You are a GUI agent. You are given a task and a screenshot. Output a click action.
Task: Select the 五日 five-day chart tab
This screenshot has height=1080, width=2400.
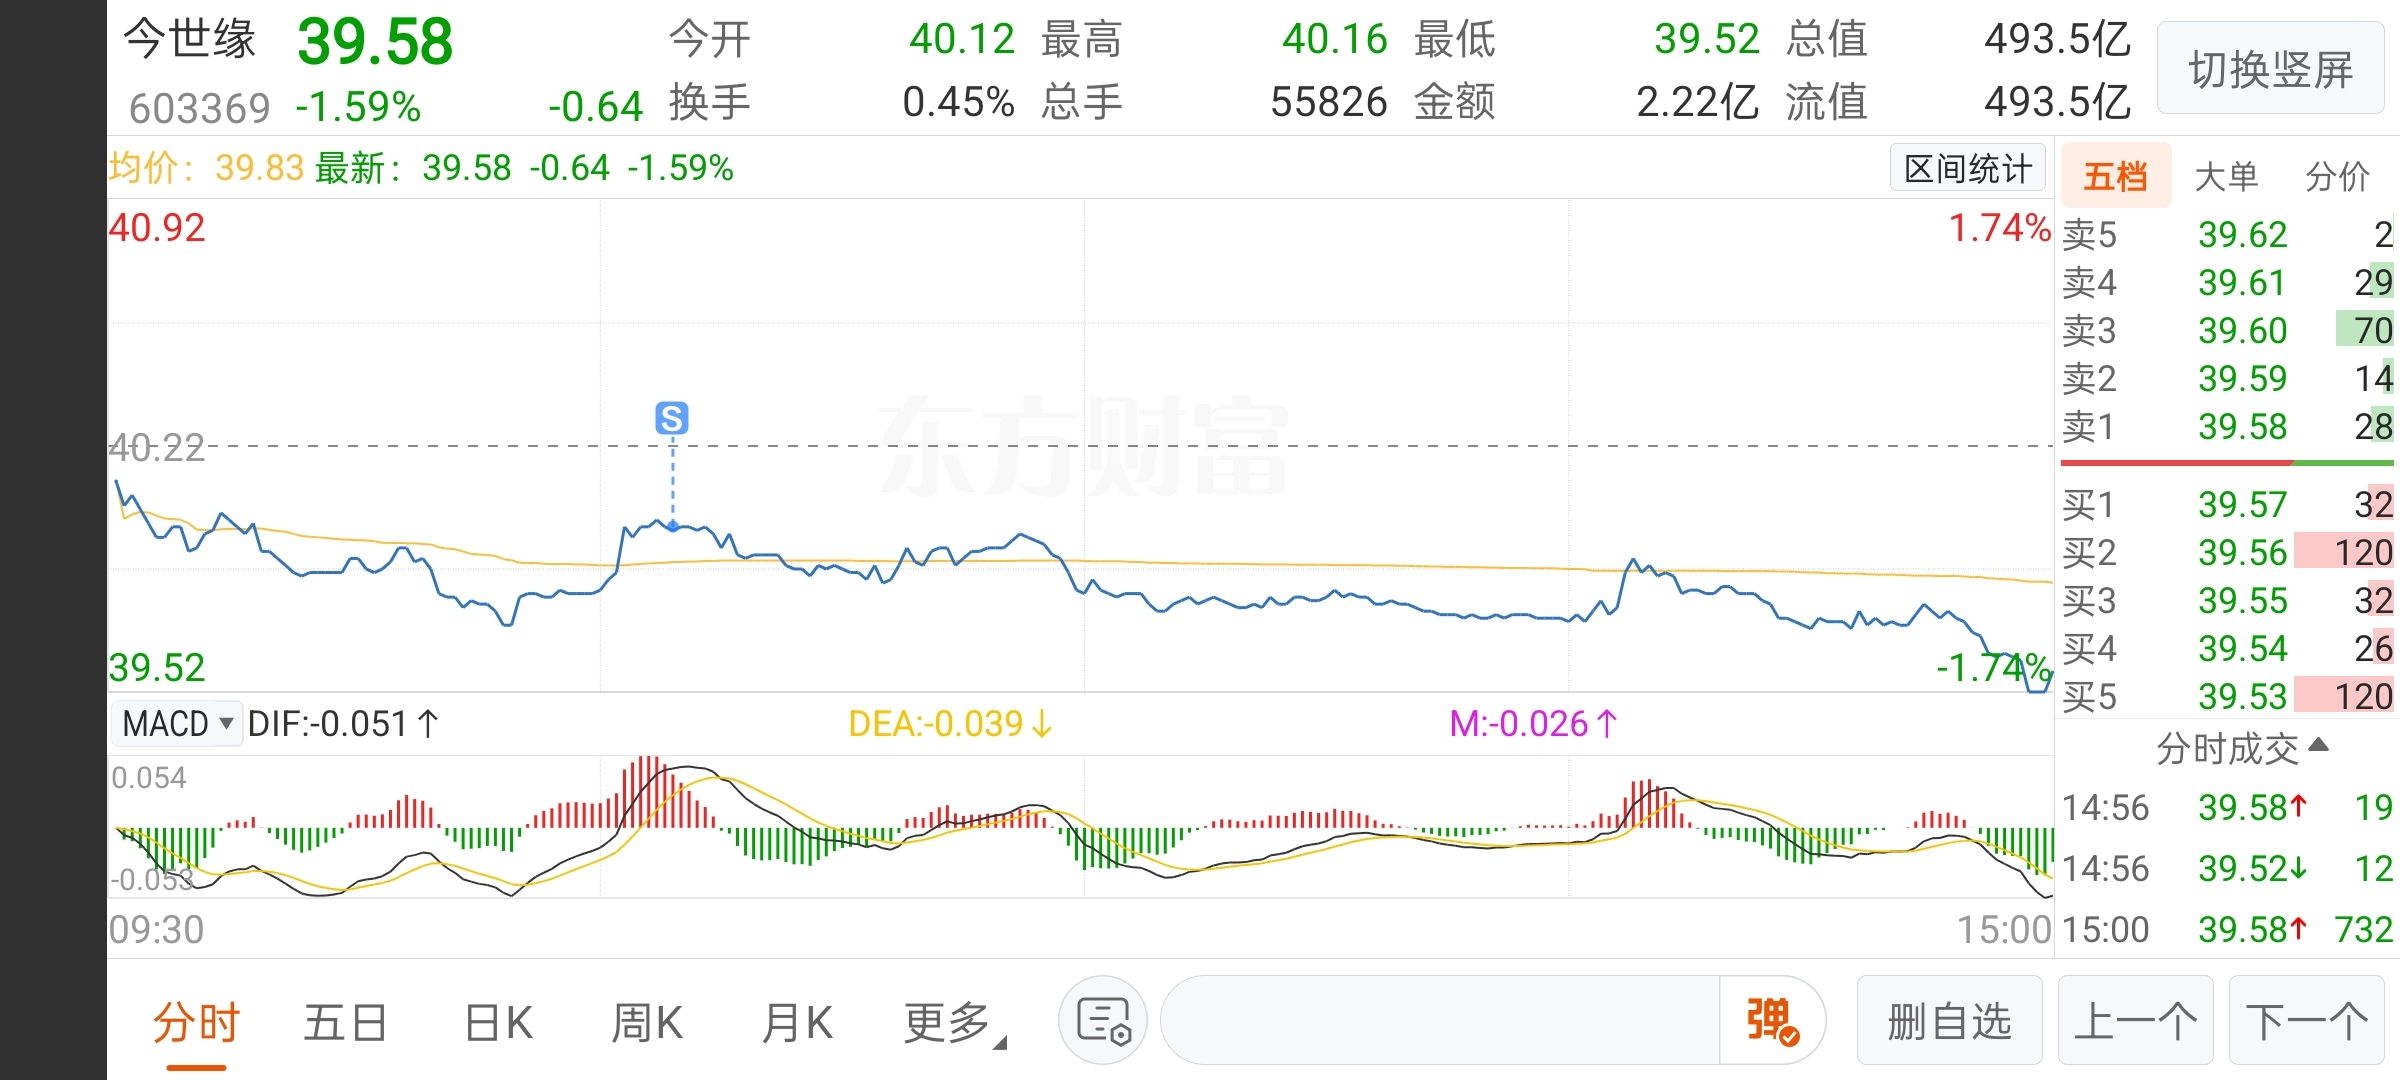click(x=345, y=1023)
